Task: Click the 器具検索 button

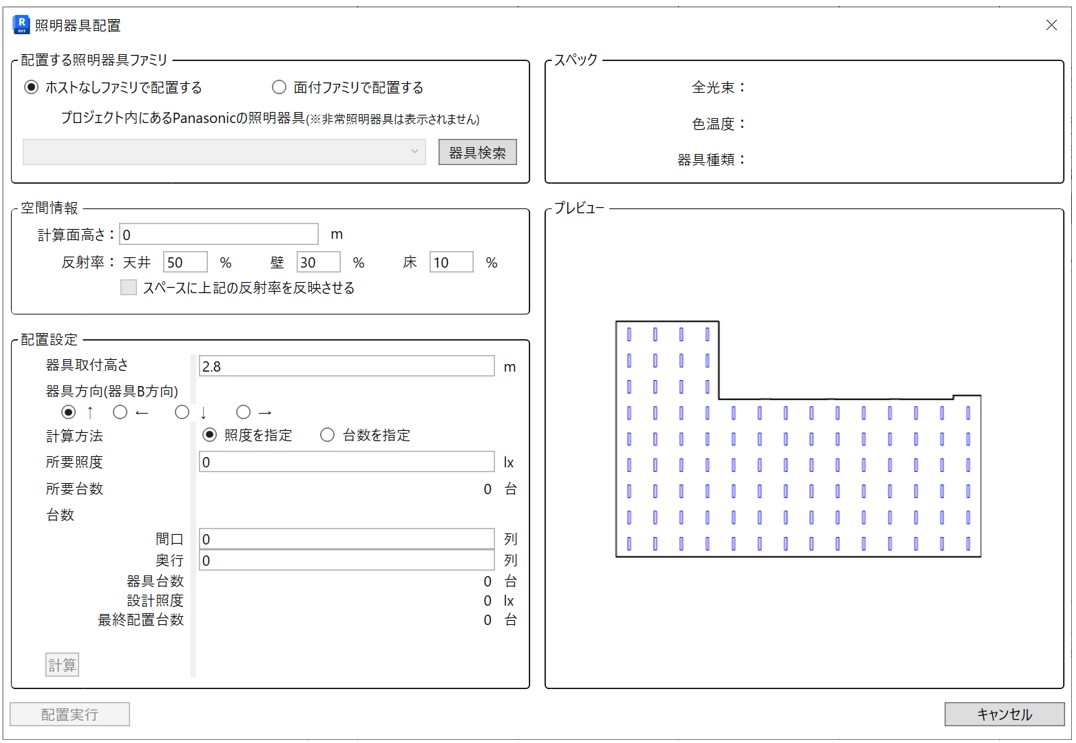Action: click(477, 152)
